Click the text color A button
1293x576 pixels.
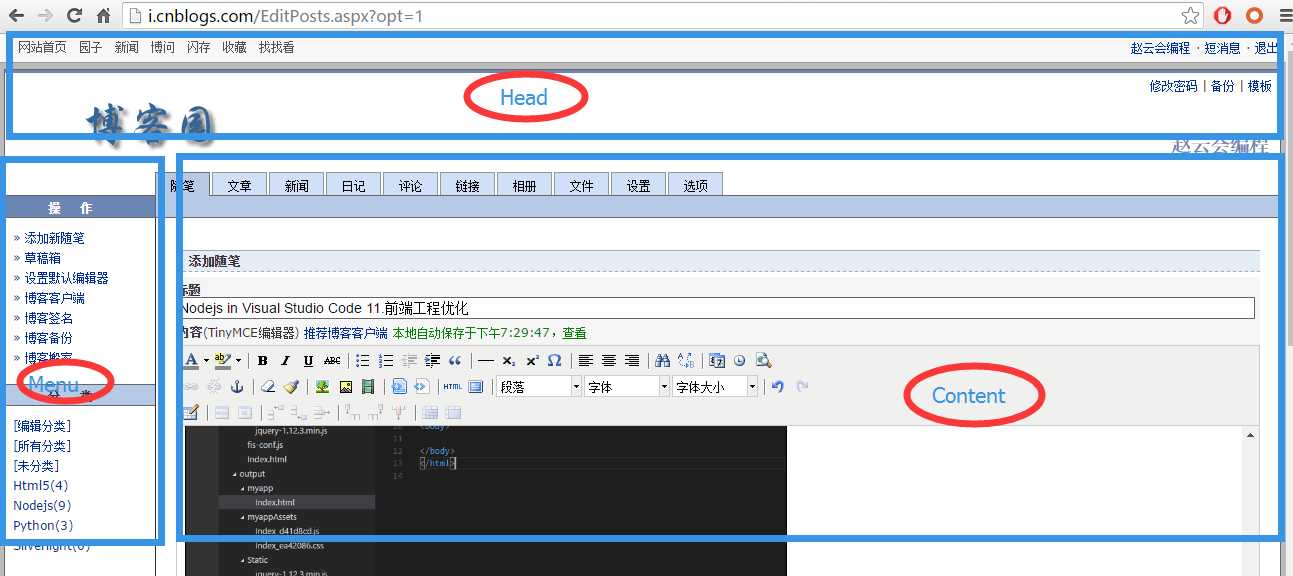[x=191, y=360]
